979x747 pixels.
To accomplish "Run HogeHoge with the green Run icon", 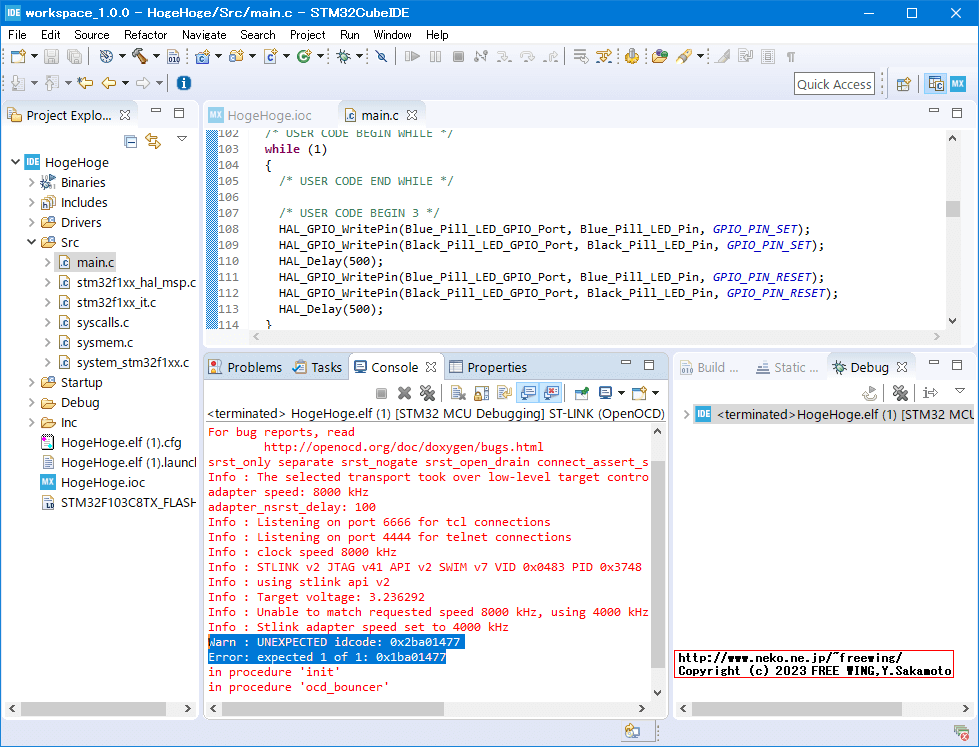I will 303,58.
